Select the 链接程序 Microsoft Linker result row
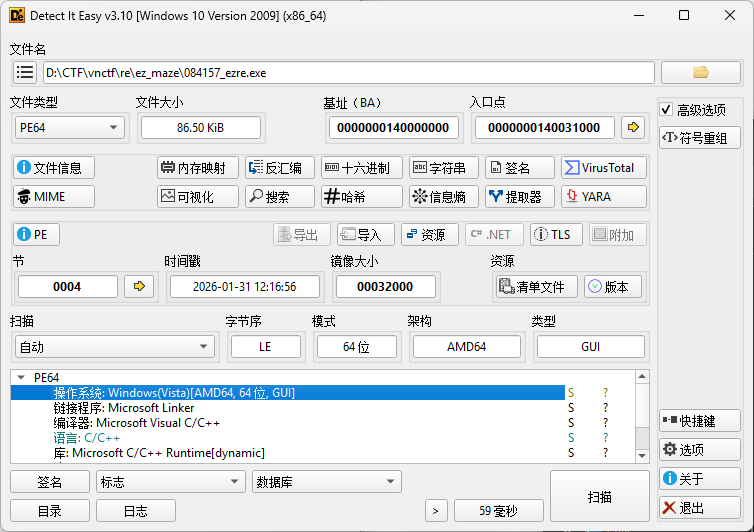This screenshot has width=754, height=532. [x=124, y=408]
